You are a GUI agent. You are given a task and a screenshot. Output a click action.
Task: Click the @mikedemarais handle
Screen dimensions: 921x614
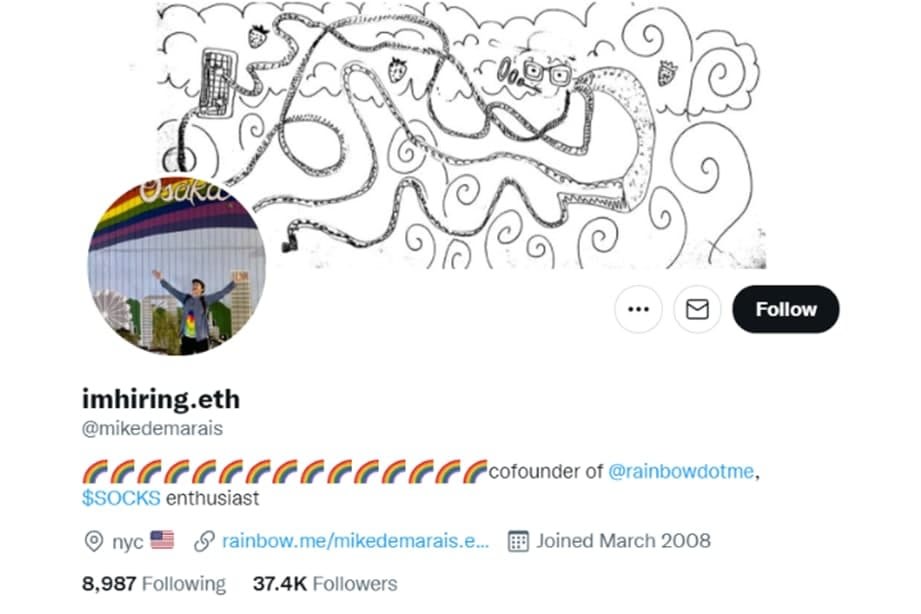pos(153,428)
